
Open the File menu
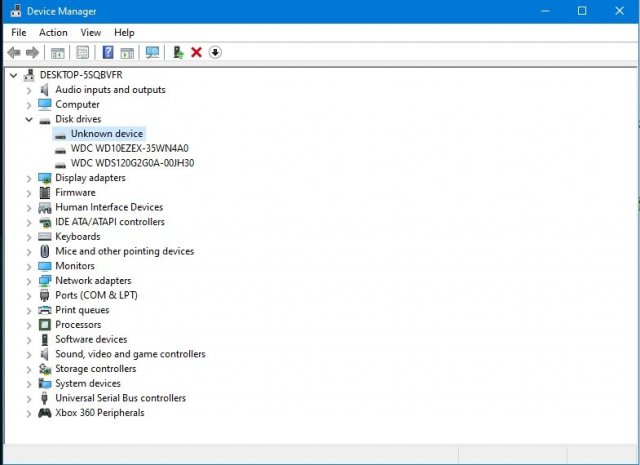coord(19,33)
